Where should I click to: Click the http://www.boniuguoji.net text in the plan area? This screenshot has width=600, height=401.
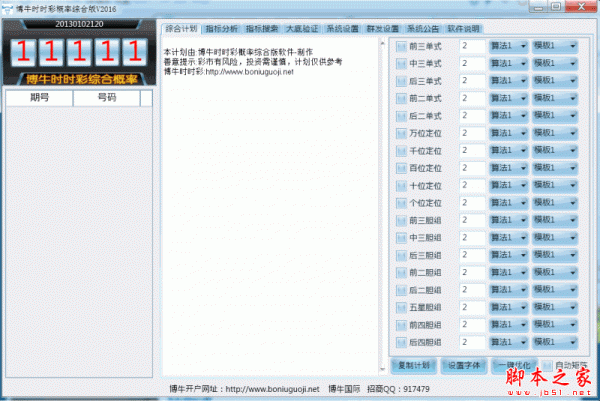249,72
